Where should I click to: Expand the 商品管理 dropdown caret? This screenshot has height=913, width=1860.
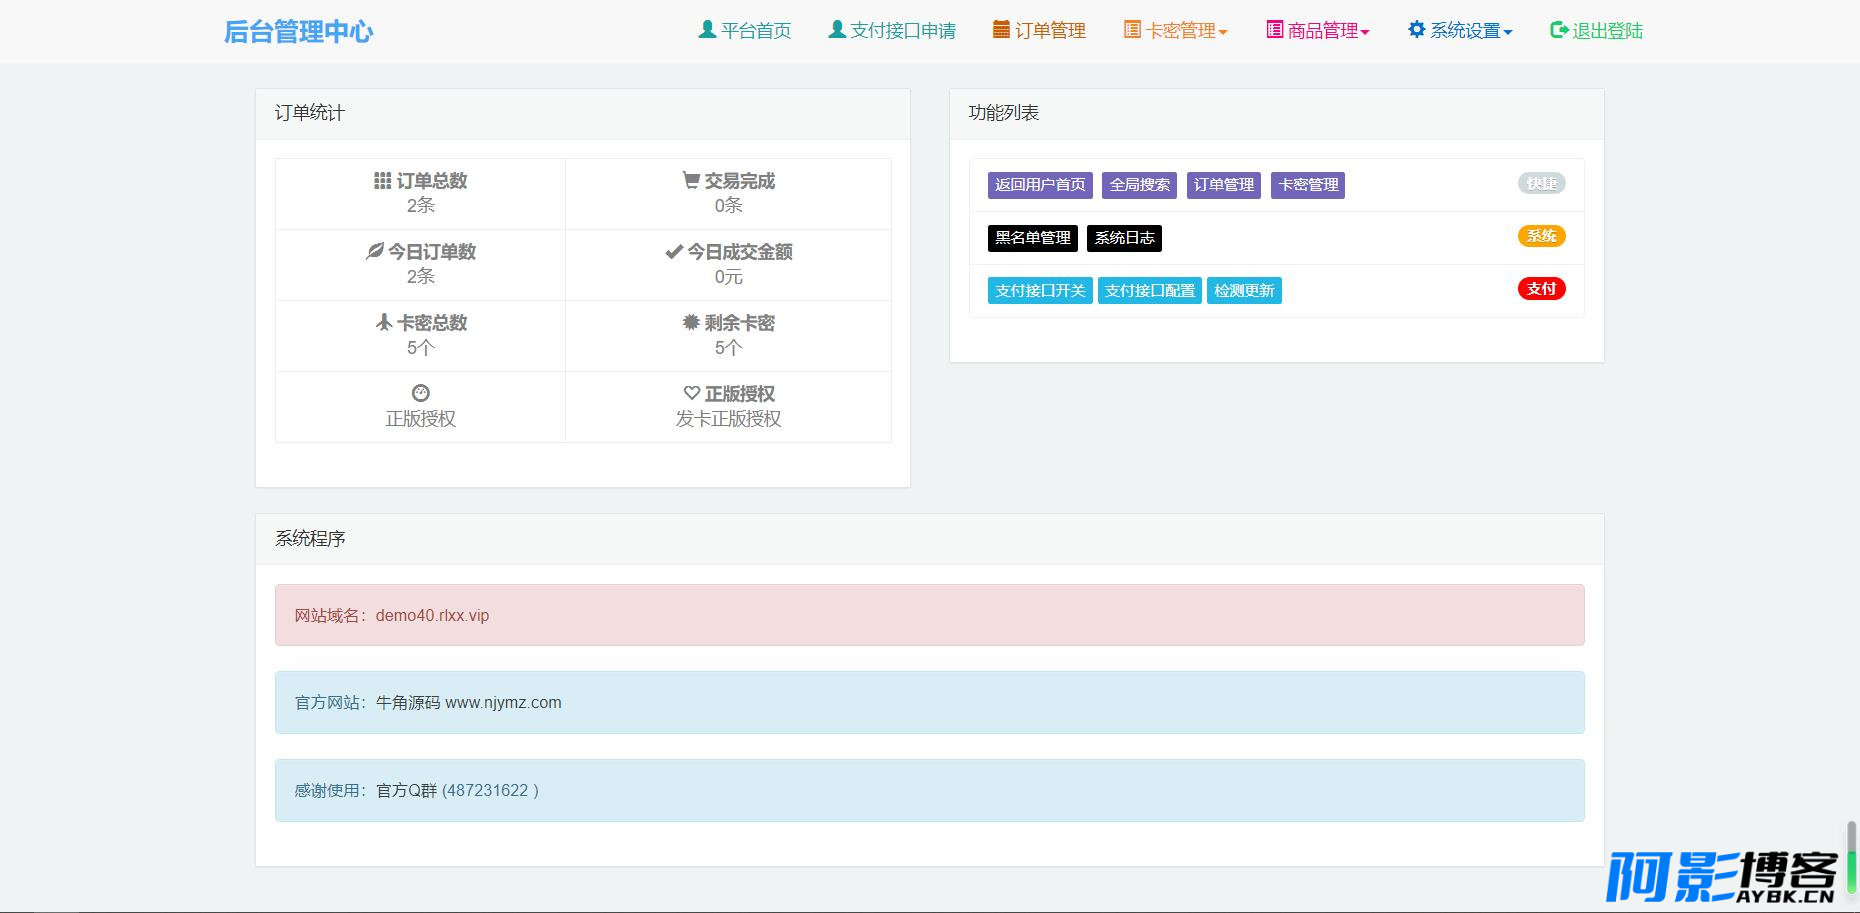coord(1365,33)
